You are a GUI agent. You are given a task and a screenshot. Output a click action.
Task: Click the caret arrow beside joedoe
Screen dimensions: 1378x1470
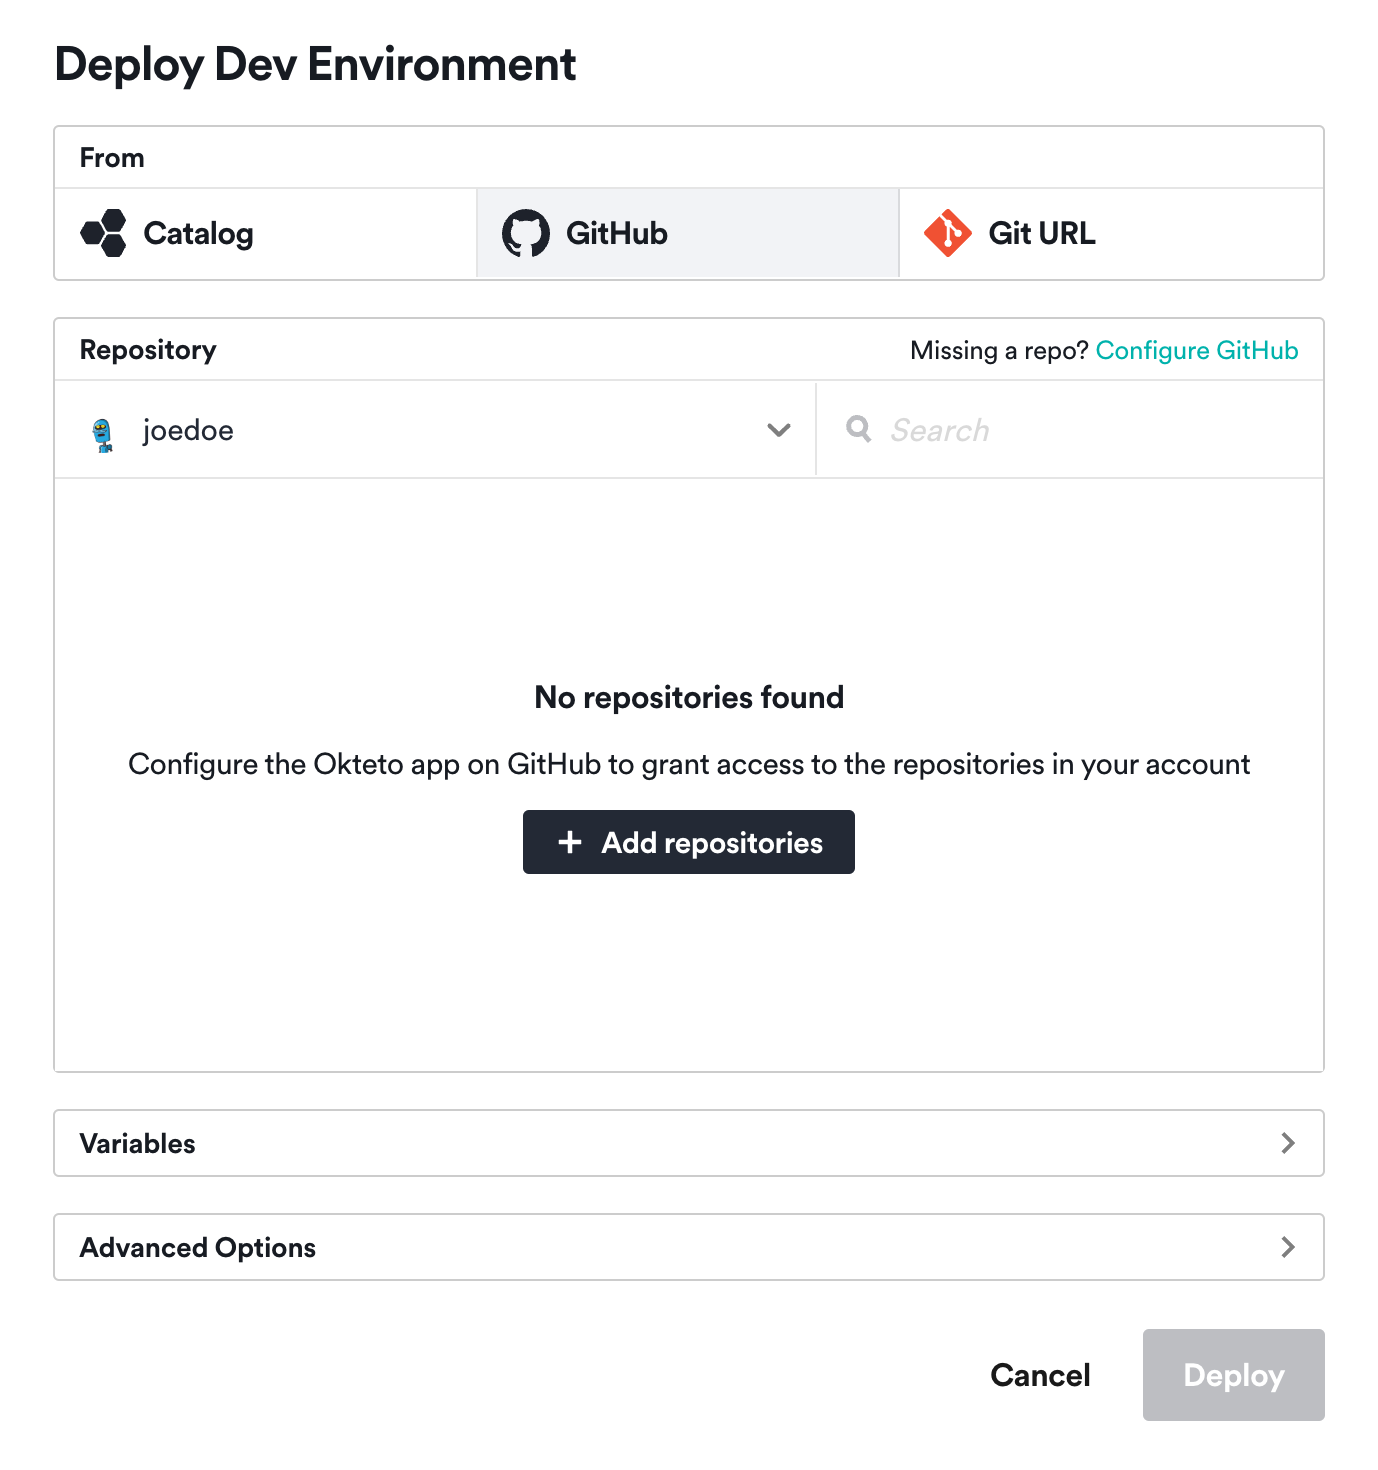(x=778, y=430)
